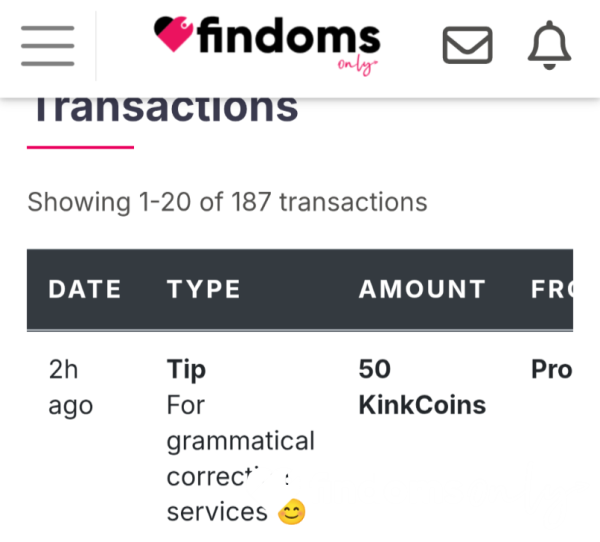Open notifications with the bell icon
The width and height of the screenshot is (600, 542).
pos(549,45)
